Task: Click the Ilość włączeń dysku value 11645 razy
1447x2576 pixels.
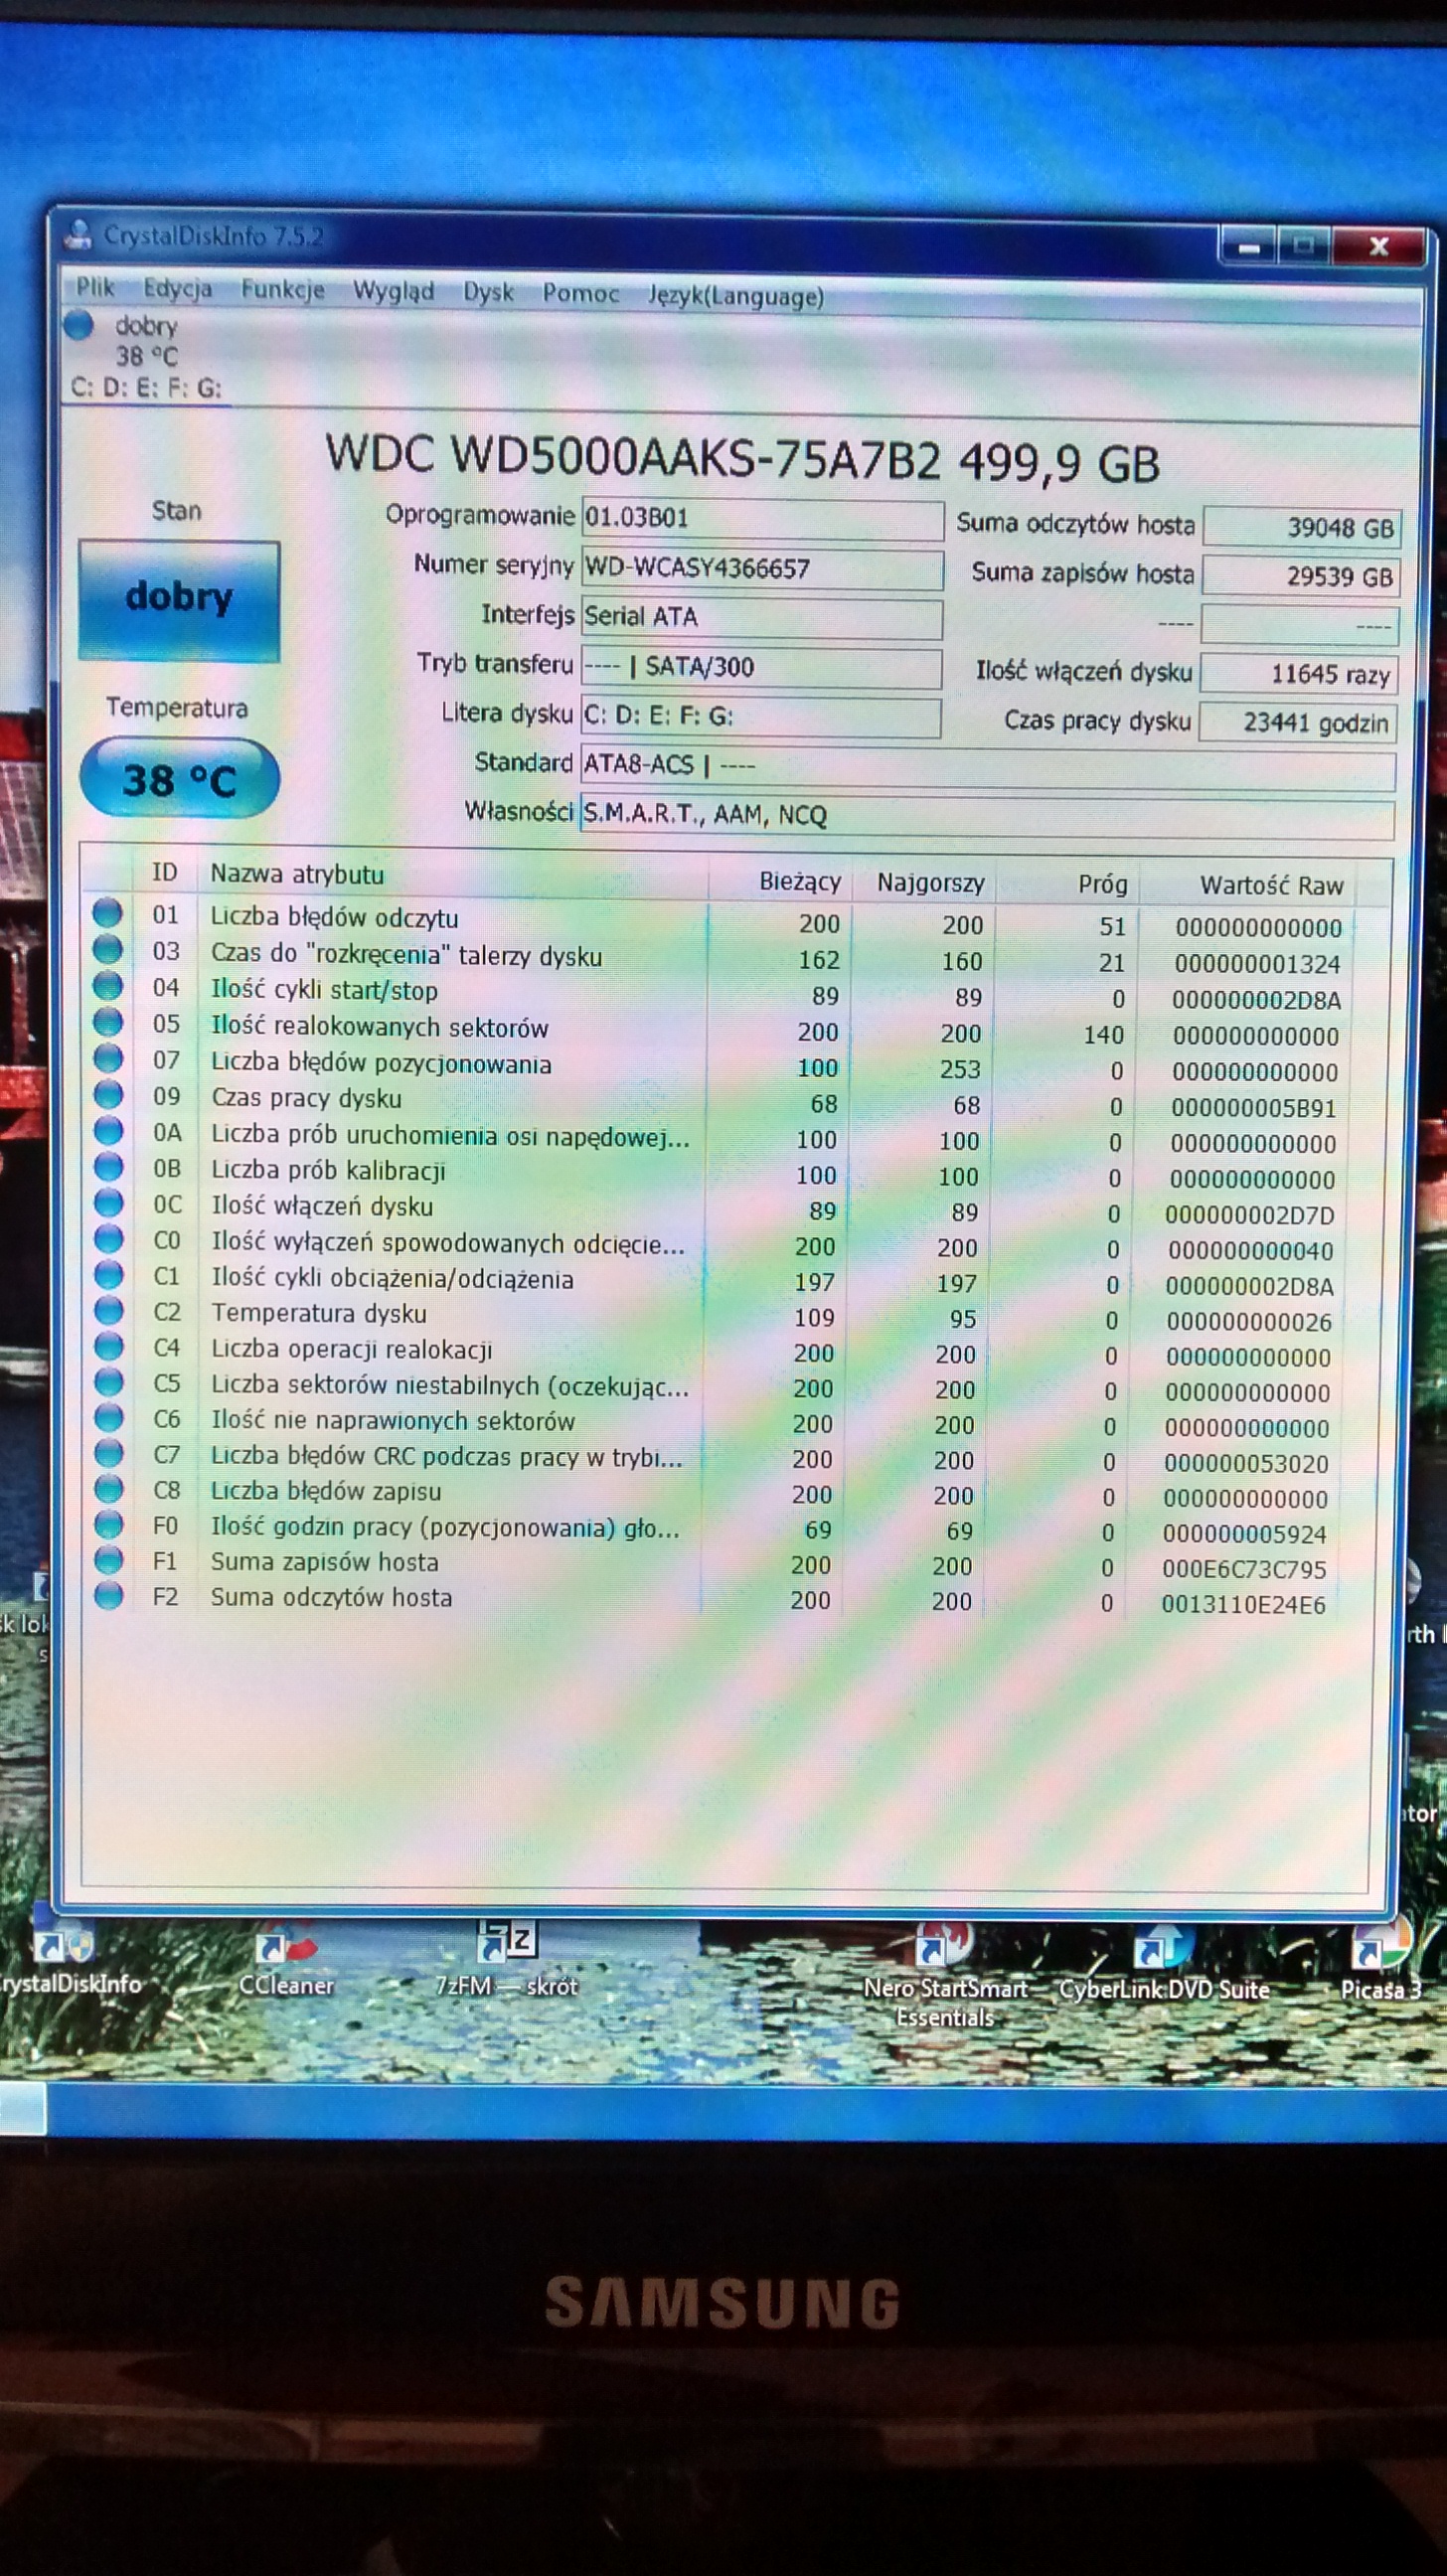Action: click(x=1298, y=674)
